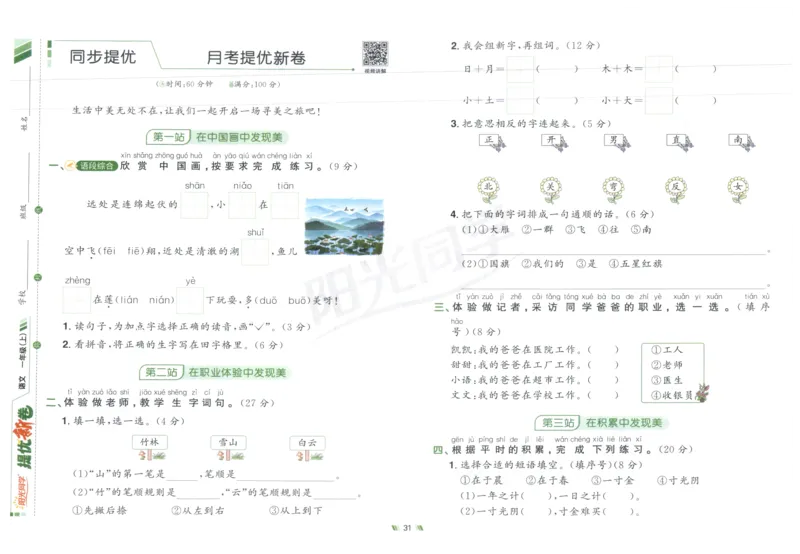800x554 pixels.
Task: Click the blank after 文文's school sentence
Action: 603,395
